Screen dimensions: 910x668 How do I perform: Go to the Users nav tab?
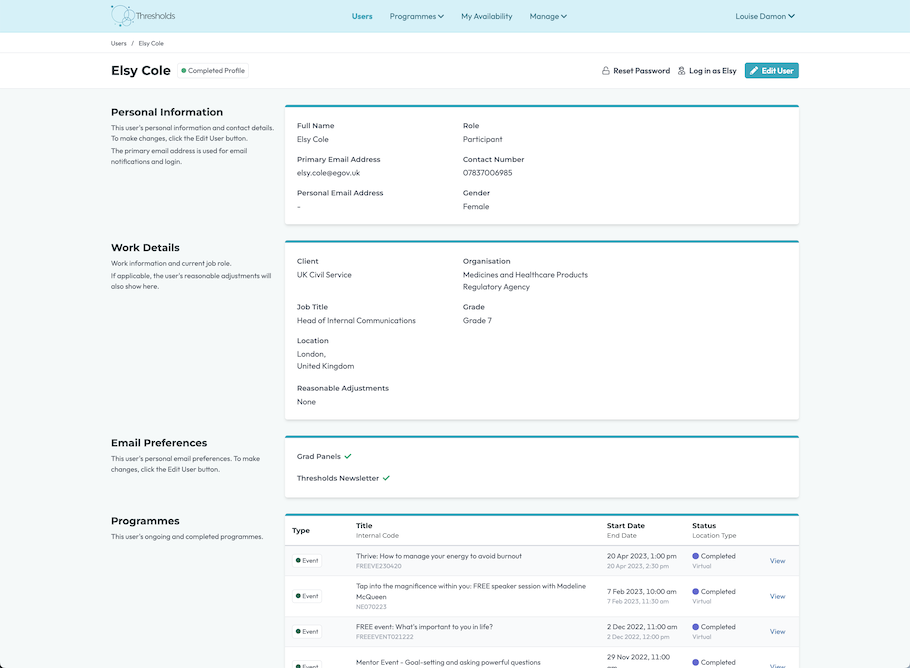click(x=362, y=16)
